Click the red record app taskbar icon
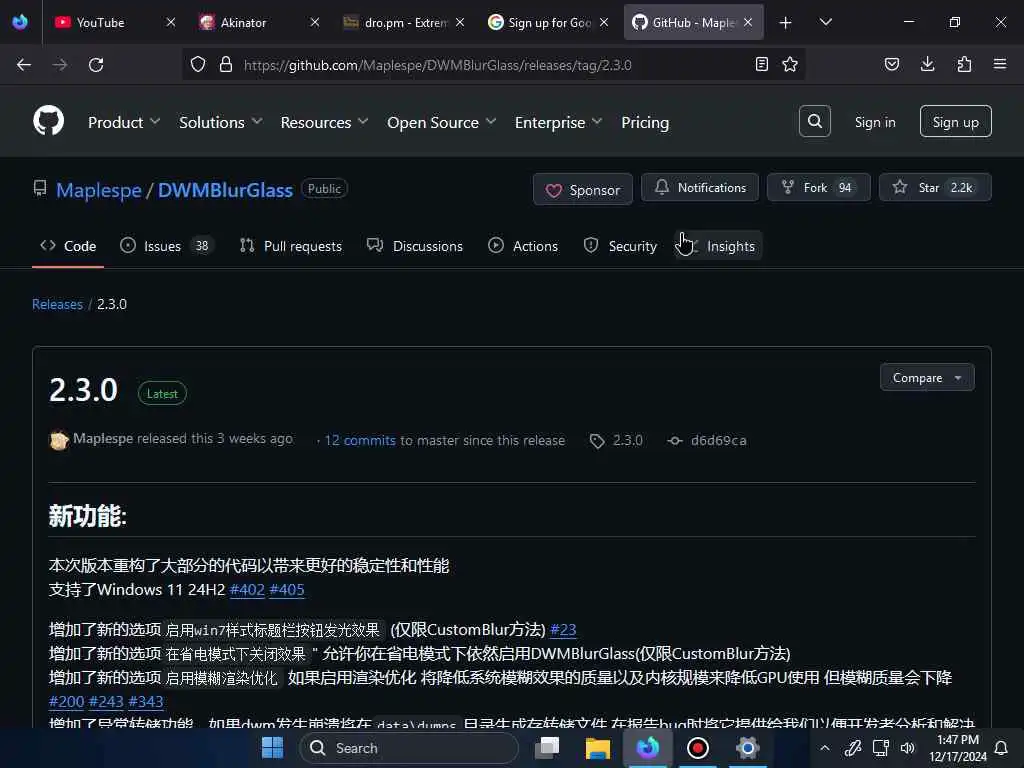 [x=697, y=748]
